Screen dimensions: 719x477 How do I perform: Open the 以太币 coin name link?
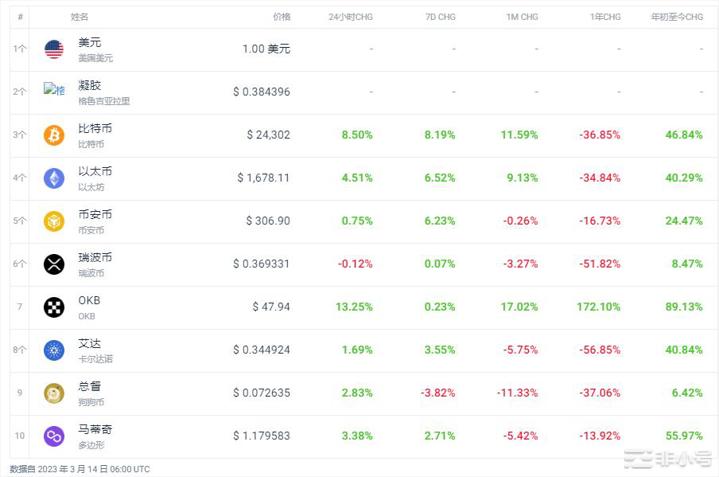coord(95,172)
